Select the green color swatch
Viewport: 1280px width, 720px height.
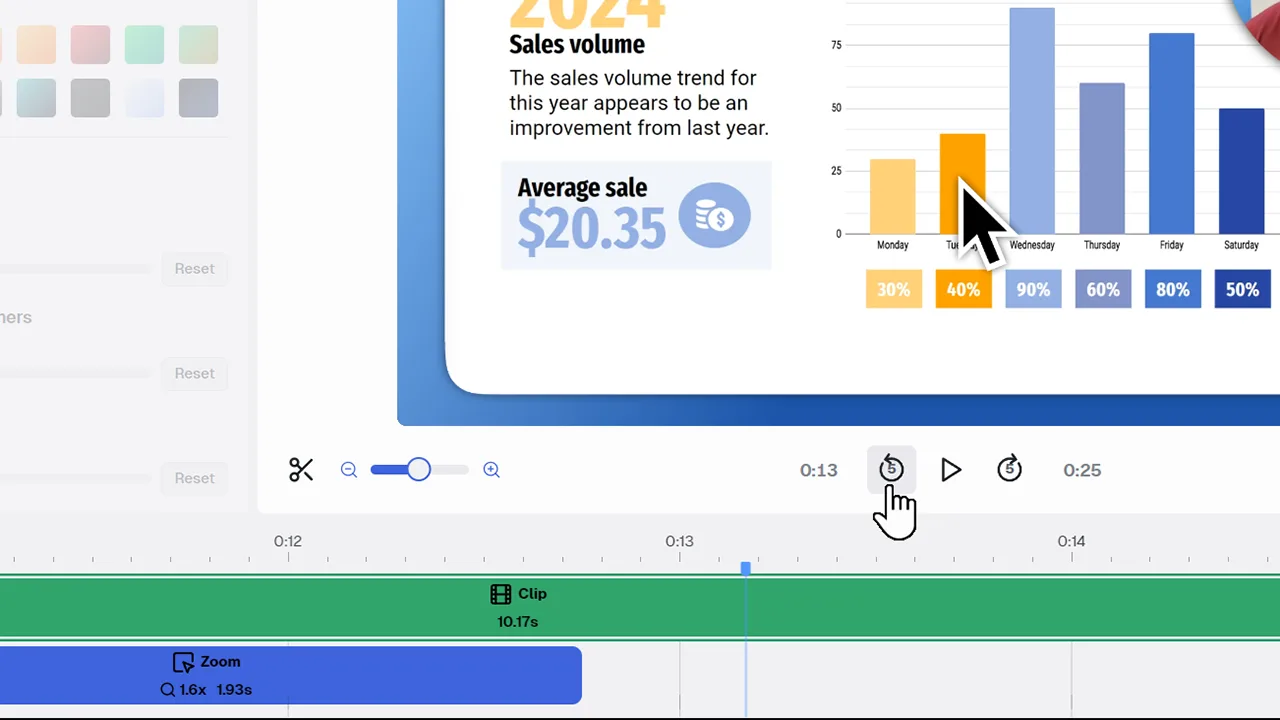tap(144, 44)
